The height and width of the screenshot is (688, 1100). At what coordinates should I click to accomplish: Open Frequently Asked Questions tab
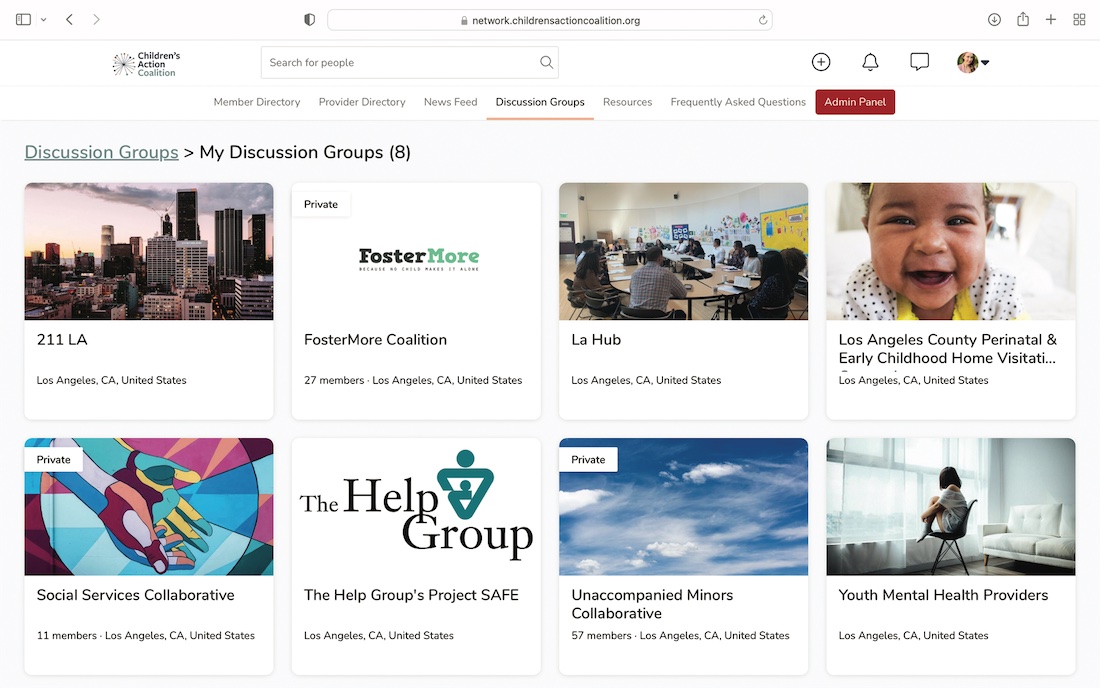click(738, 102)
